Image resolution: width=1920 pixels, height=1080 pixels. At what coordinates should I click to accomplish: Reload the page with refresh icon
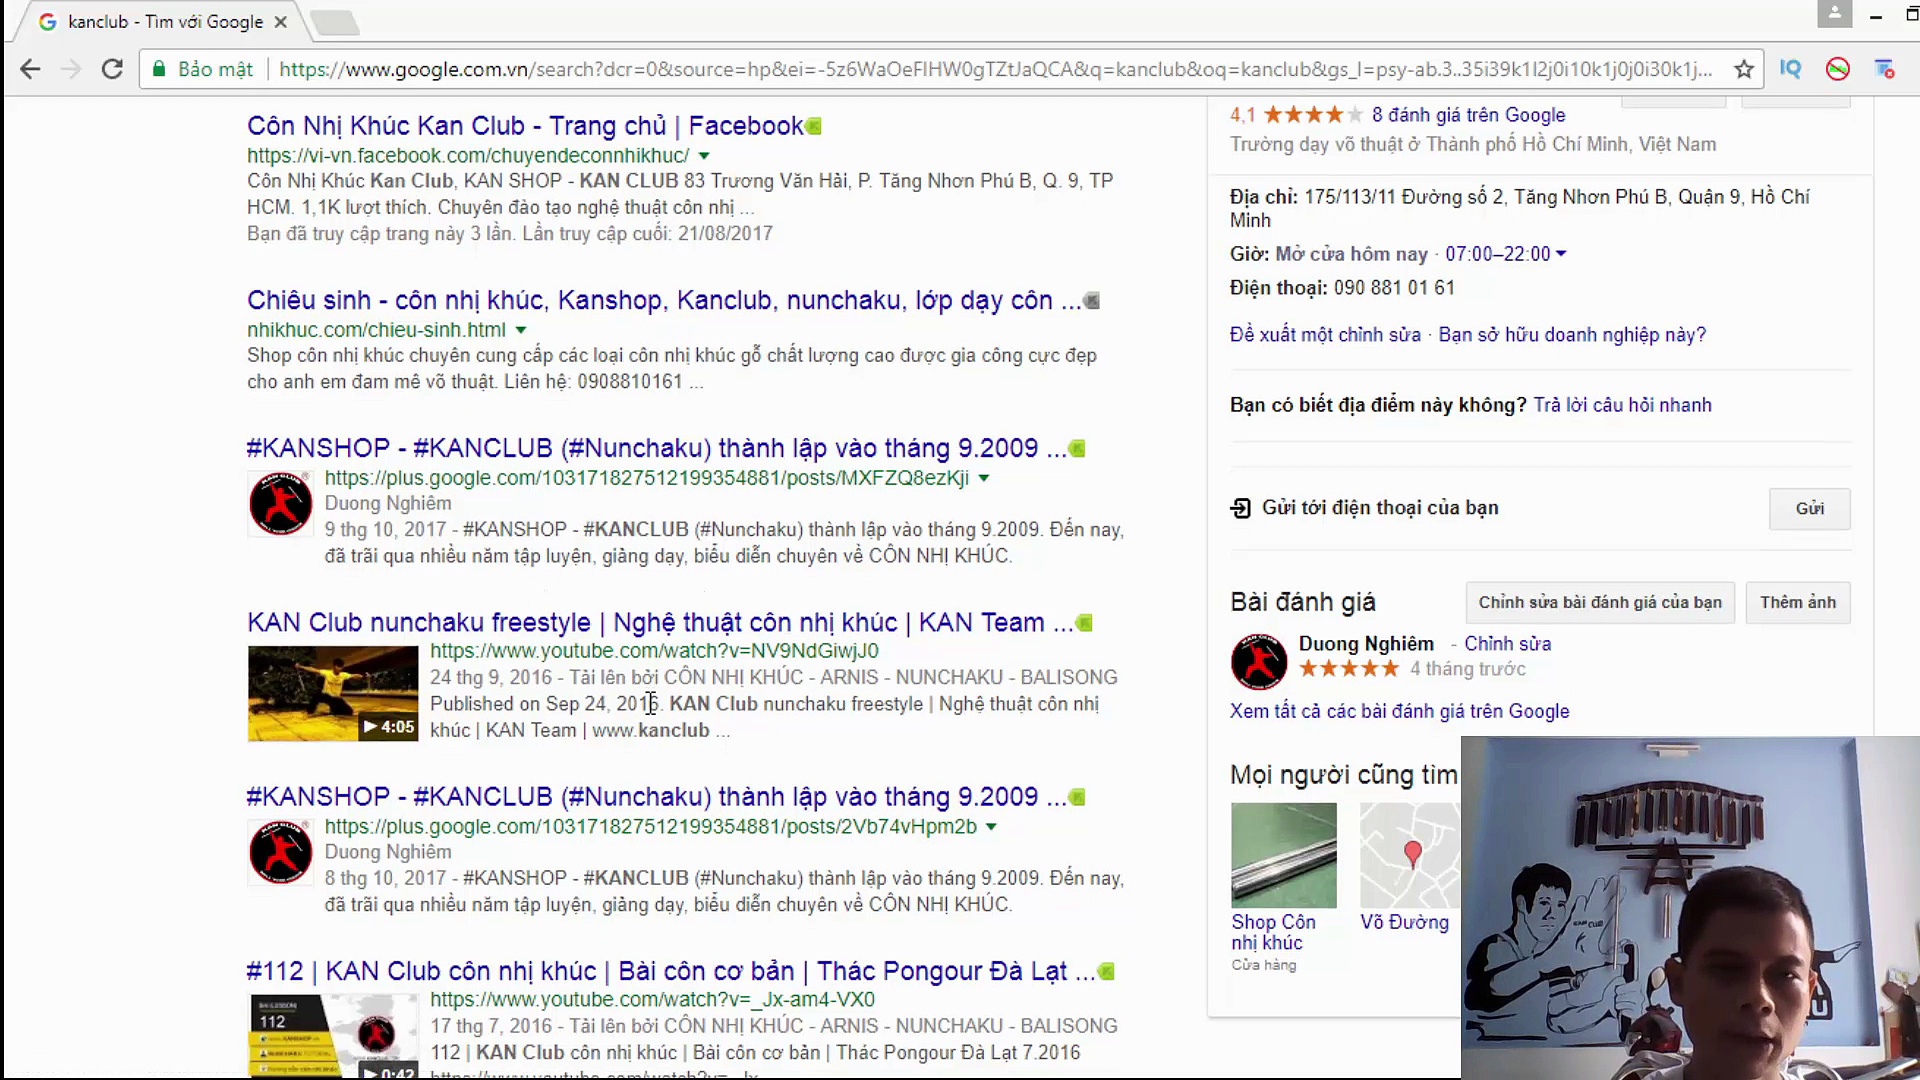point(112,69)
